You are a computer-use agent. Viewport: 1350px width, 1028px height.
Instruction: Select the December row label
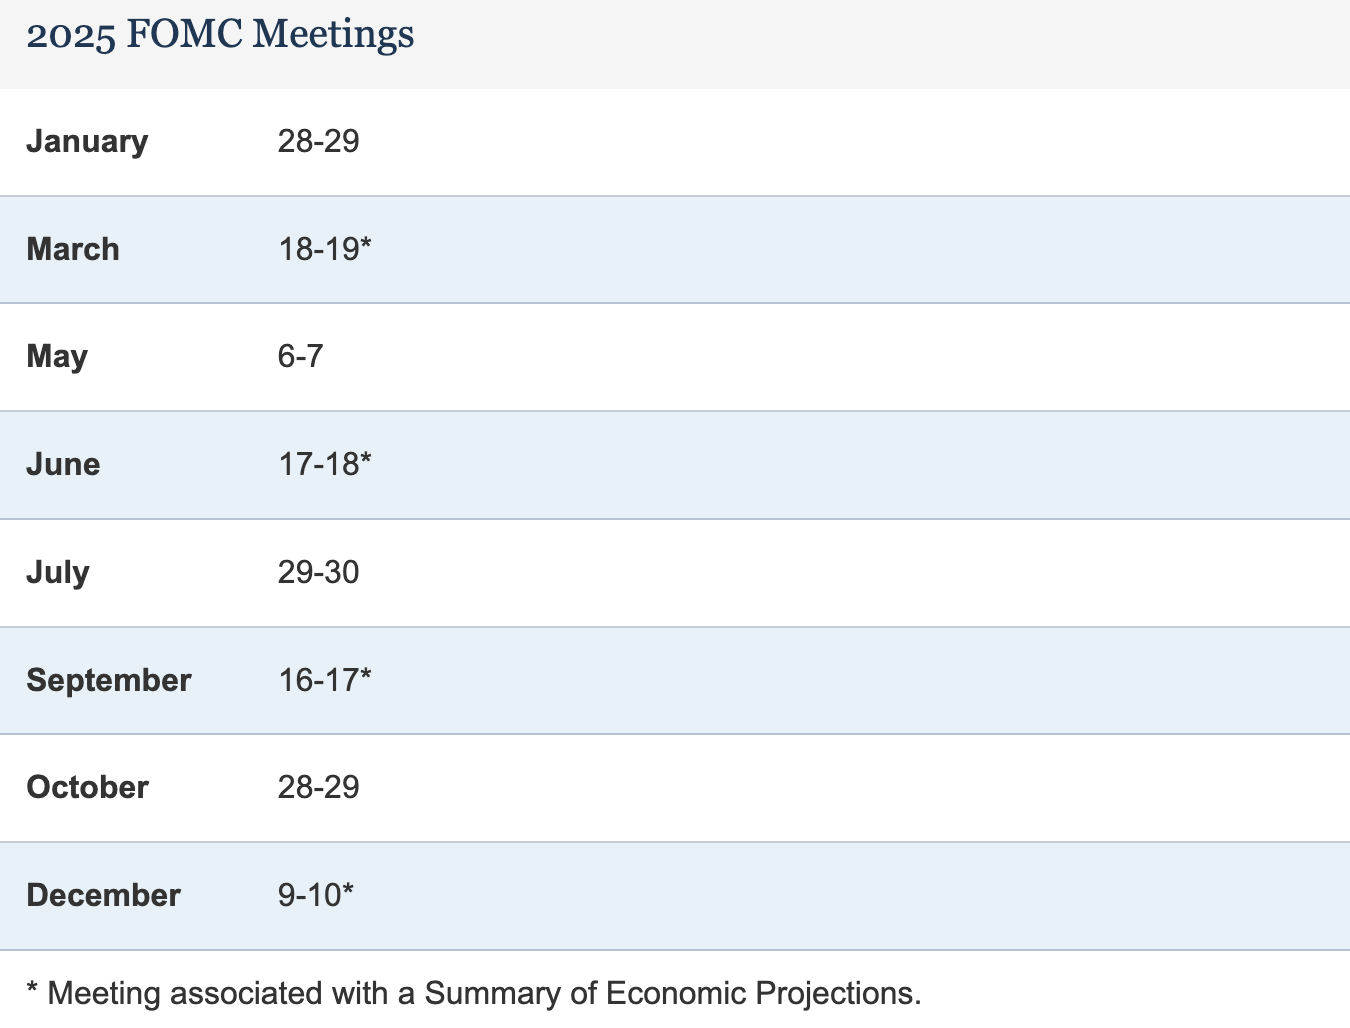click(x=103, y=895)
